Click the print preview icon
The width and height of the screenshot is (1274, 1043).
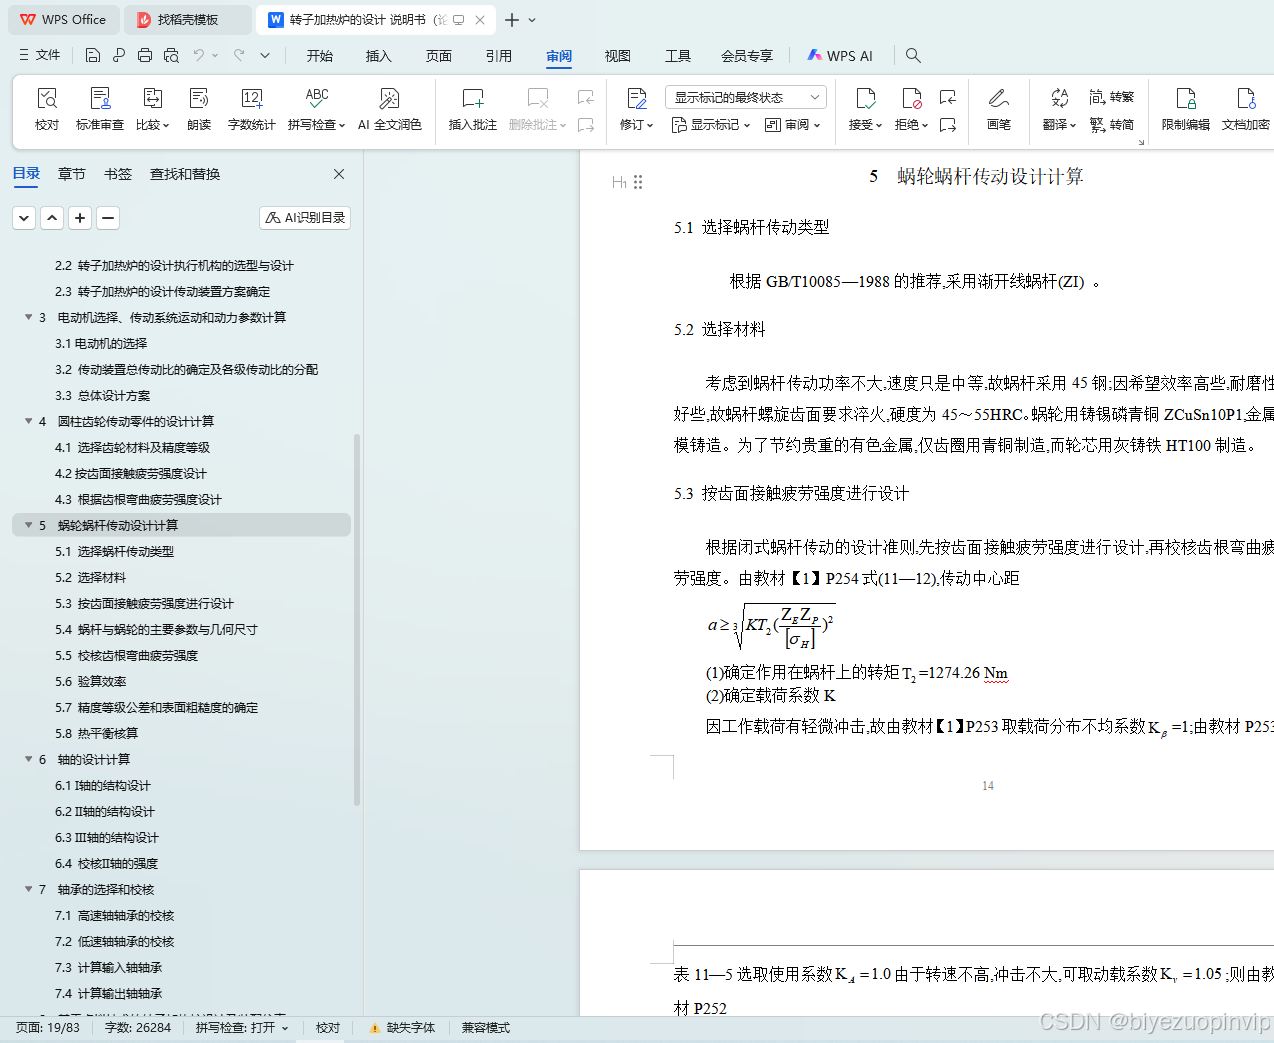point(171,55)
